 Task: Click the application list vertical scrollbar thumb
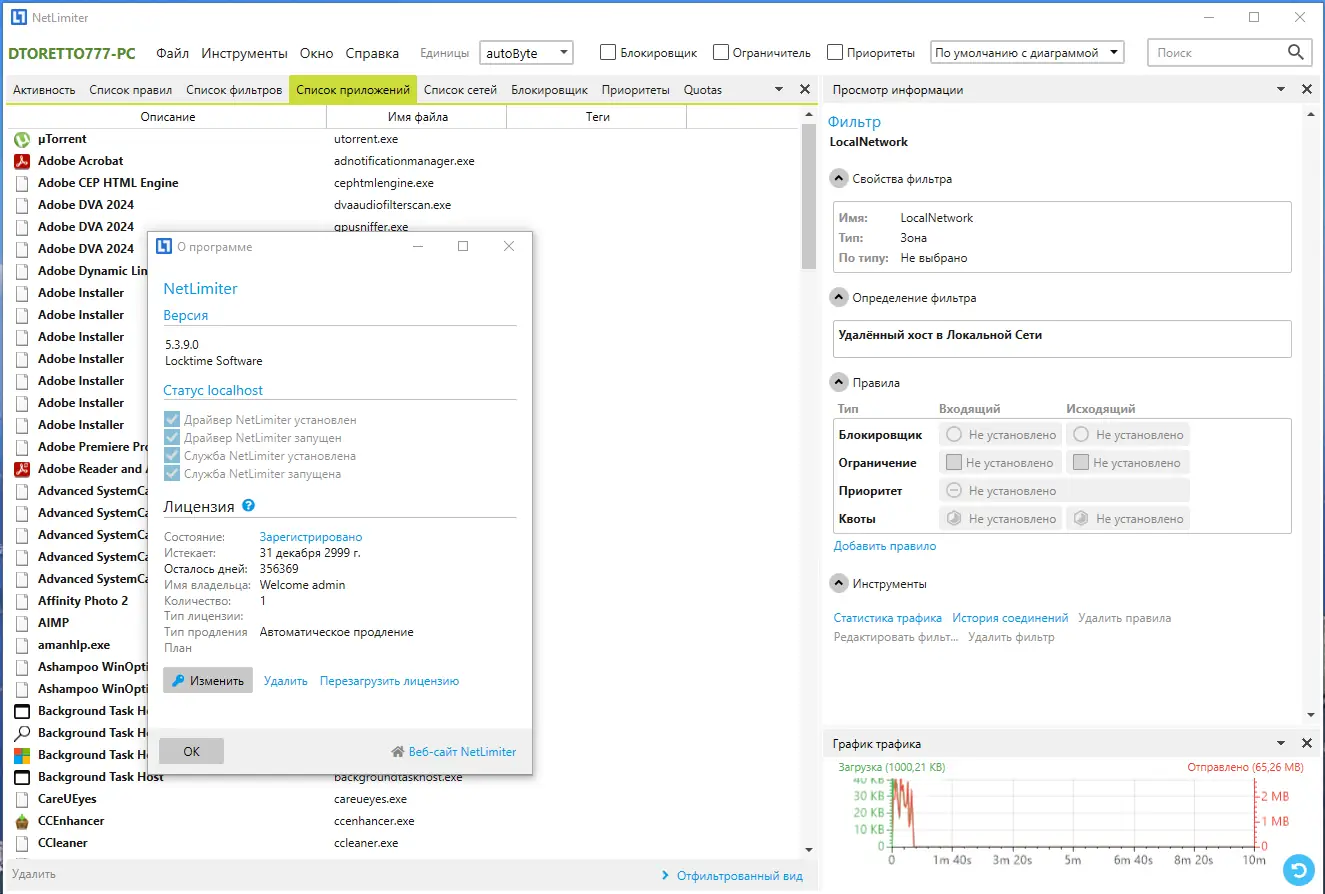[810, 197]
